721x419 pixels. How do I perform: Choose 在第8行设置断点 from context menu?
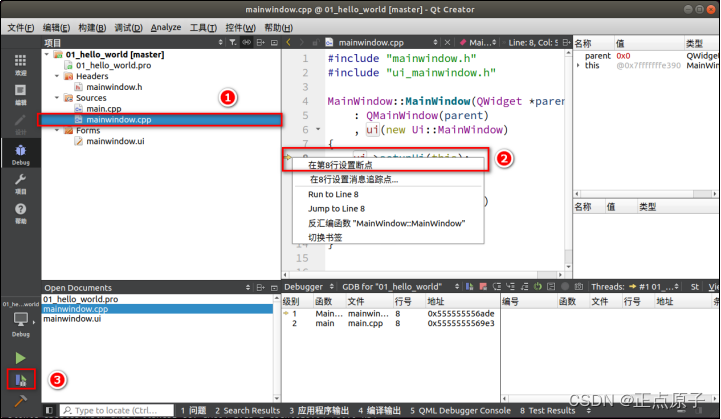[x=388, y=165]
